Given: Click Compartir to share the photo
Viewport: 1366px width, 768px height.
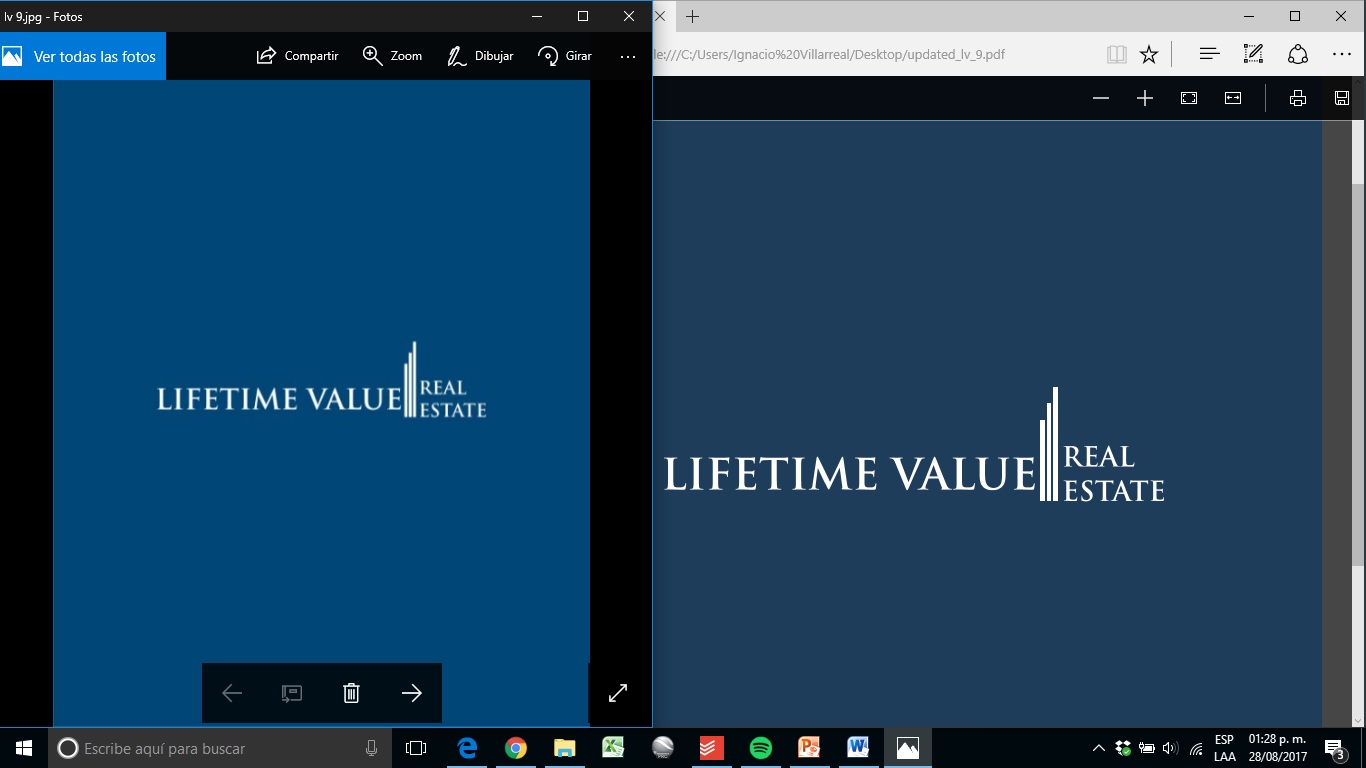Looking at the screenshot, I should point(297,56).
